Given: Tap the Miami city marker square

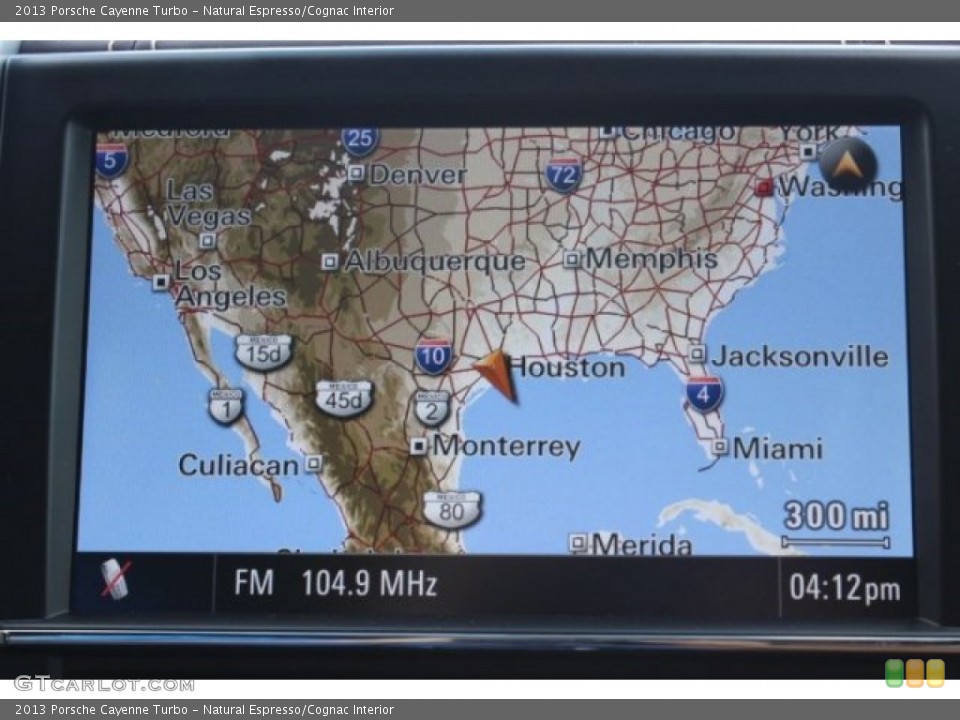Looking at the screenshot, I should (x=721, y=446).
